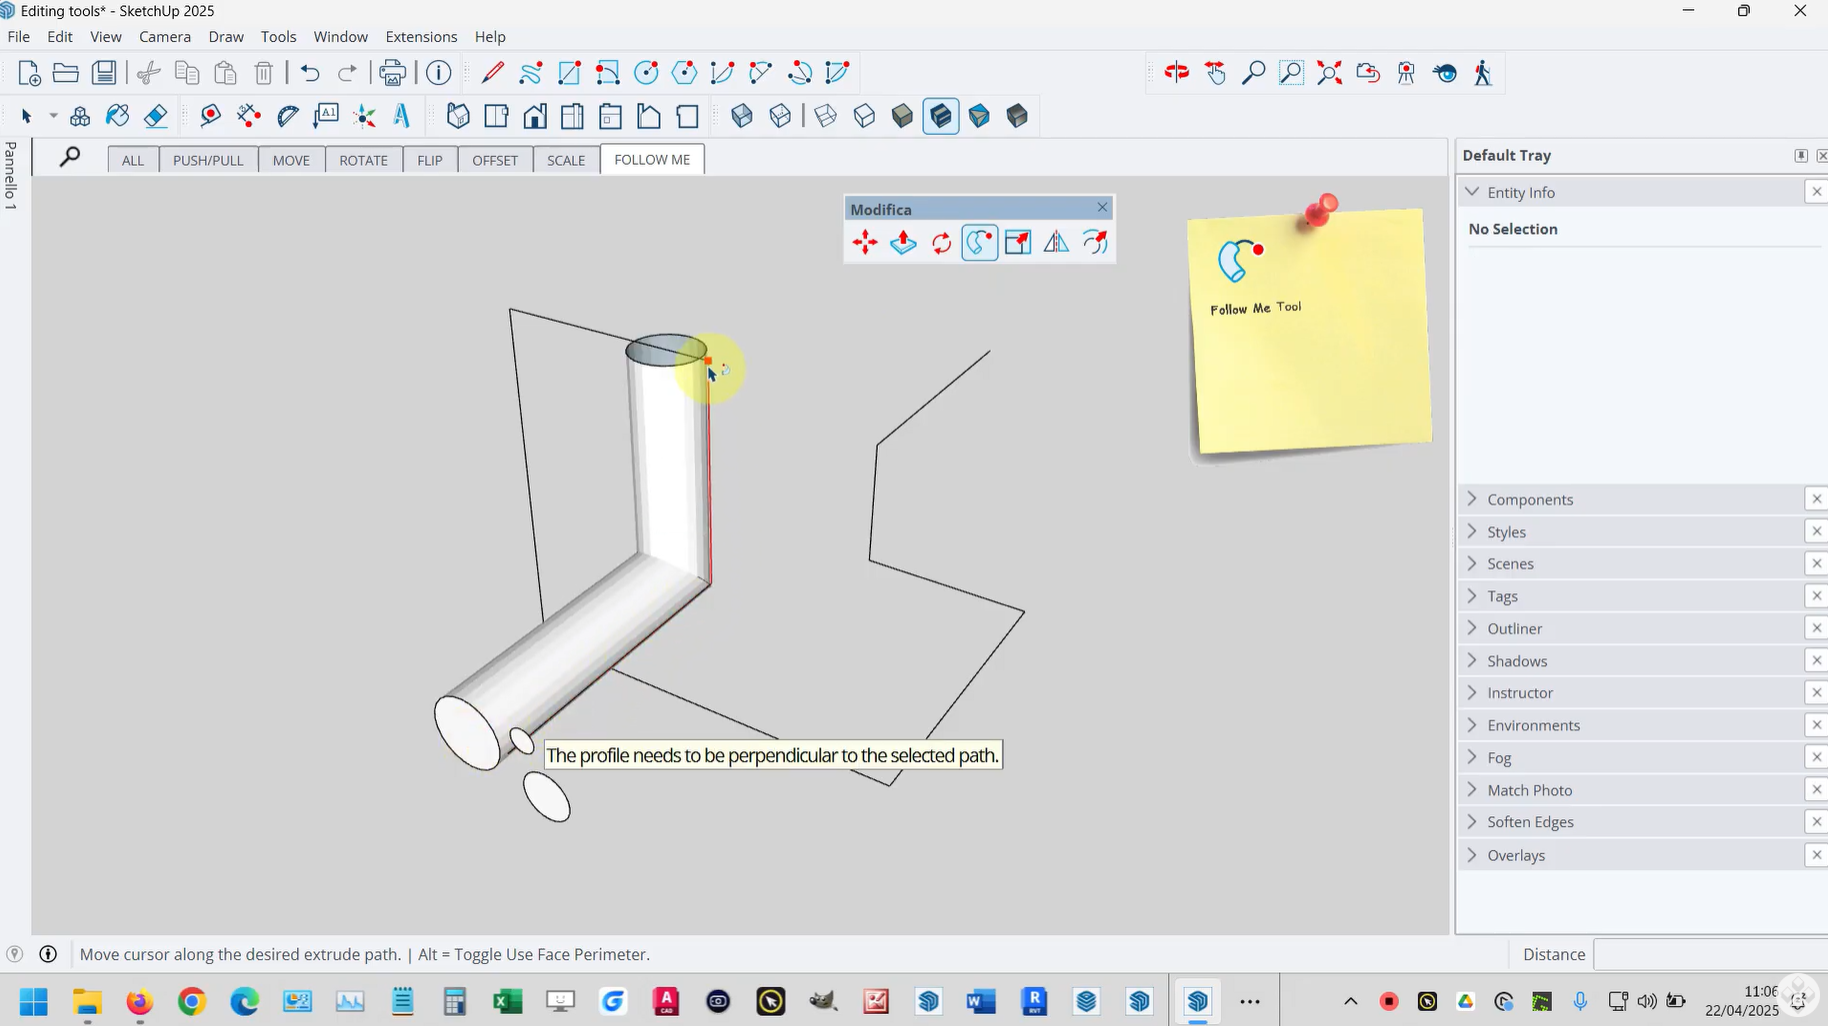Toggle X-ray face style

pyautogui.click(x=742, y=116)
